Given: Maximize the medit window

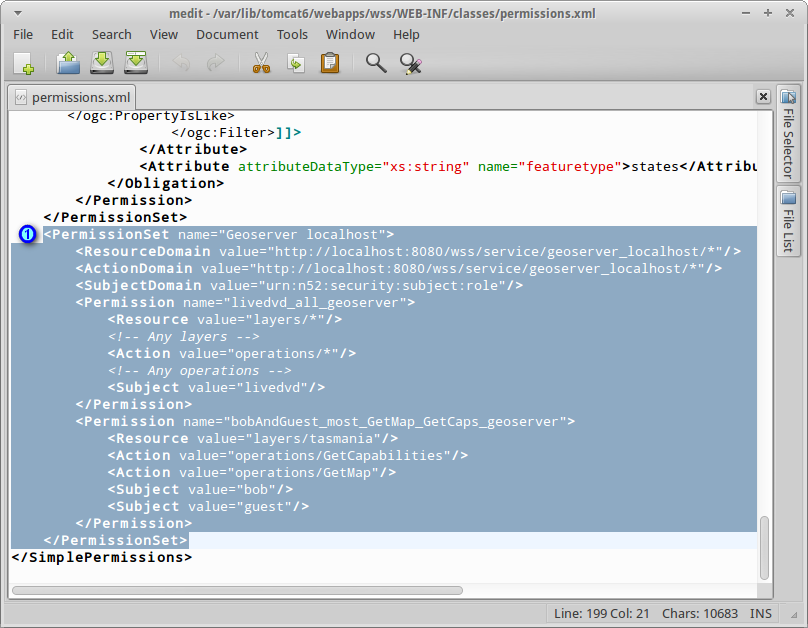Looking at the screenshot, I should coord(768,13).
